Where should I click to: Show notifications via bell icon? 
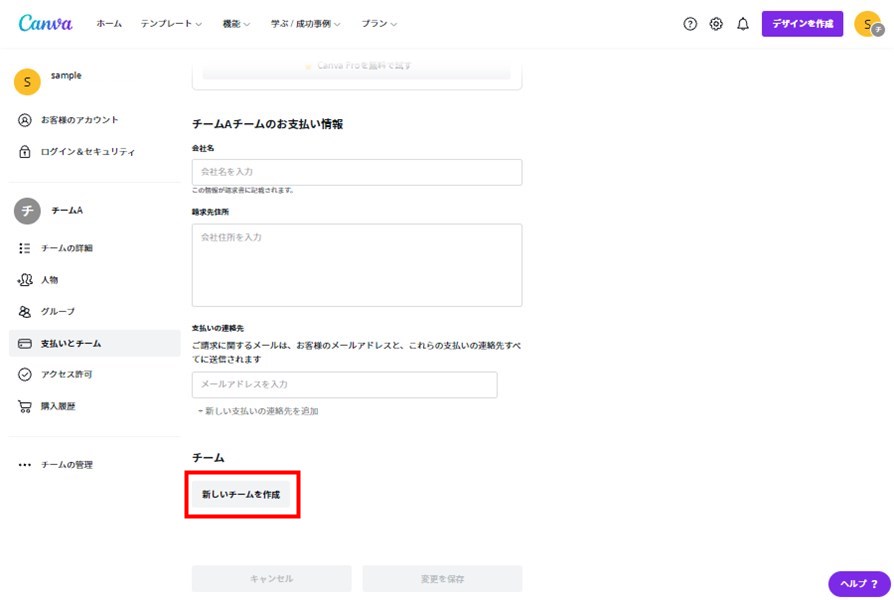coord(743,24)
